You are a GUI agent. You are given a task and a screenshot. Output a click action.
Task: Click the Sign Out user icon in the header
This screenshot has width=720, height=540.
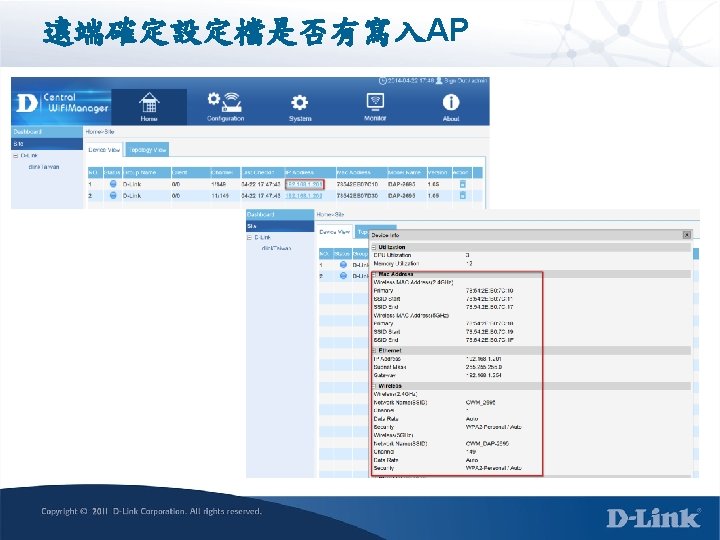pyautogui.click(x=439, y=81)
